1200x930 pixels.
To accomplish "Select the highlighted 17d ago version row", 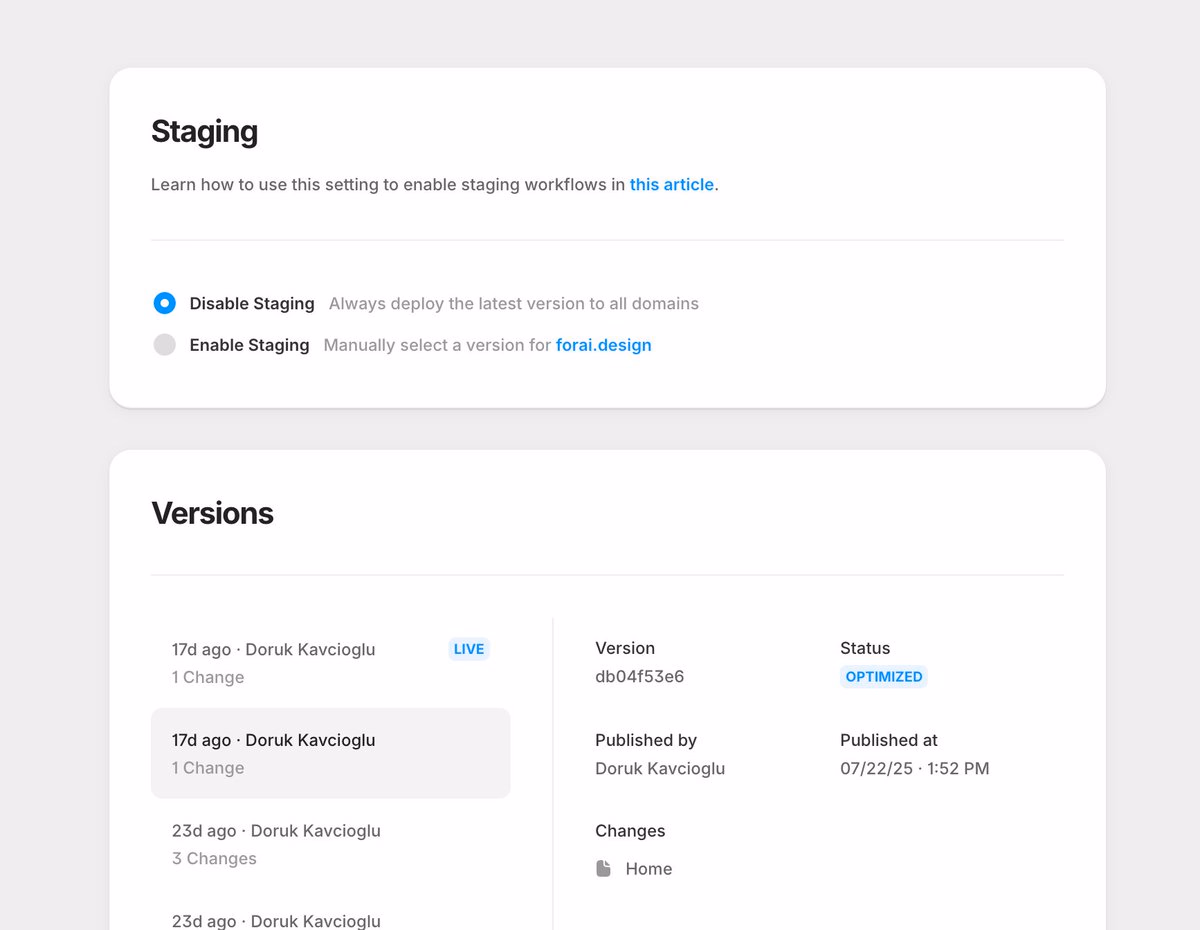I will point(331,753).
